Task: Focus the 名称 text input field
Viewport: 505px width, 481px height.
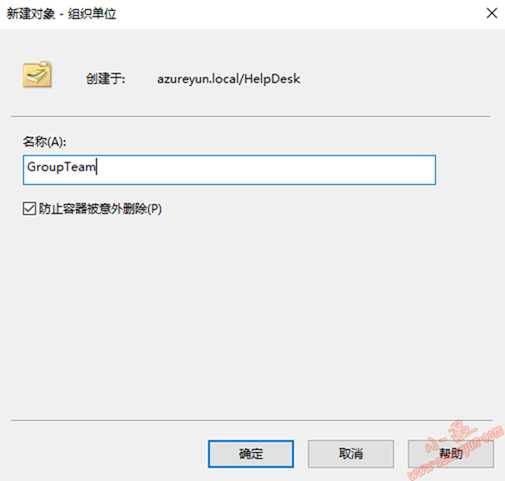Action: point(229,170)
